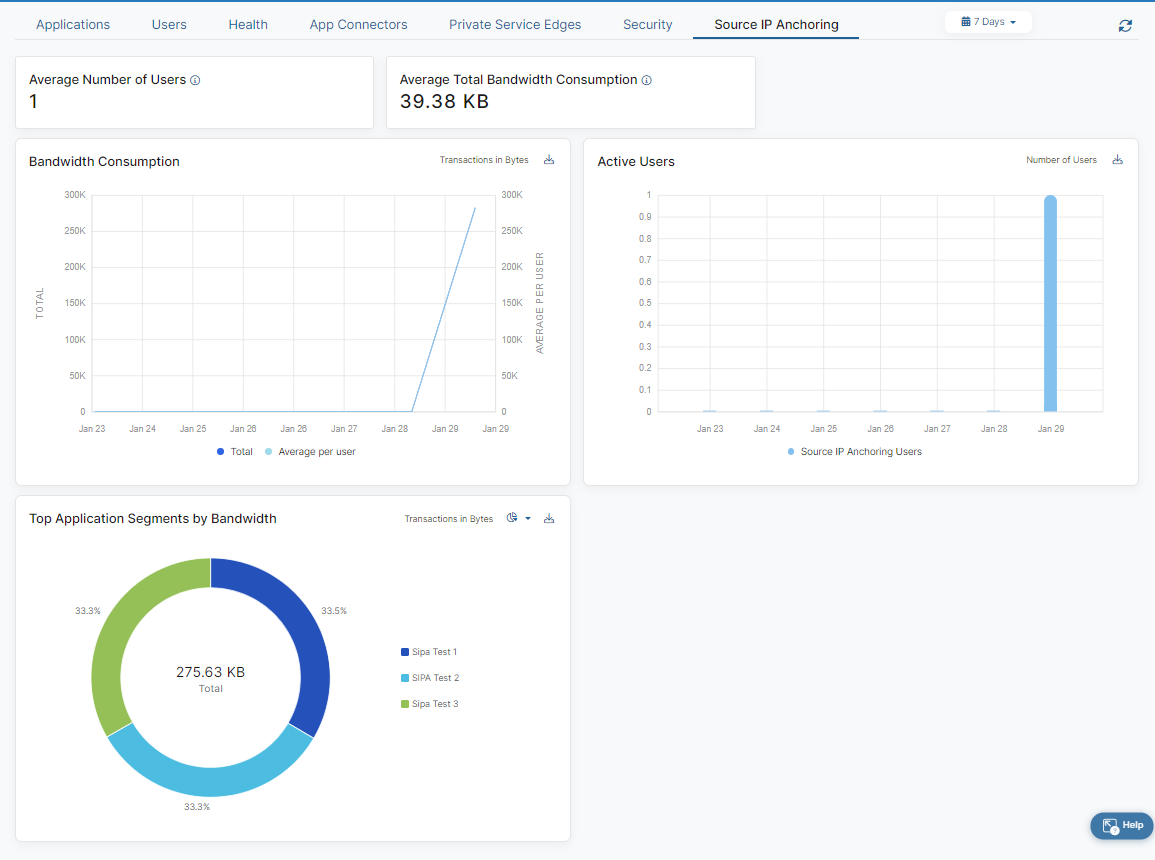Select the Security tab

coord(647,25)
